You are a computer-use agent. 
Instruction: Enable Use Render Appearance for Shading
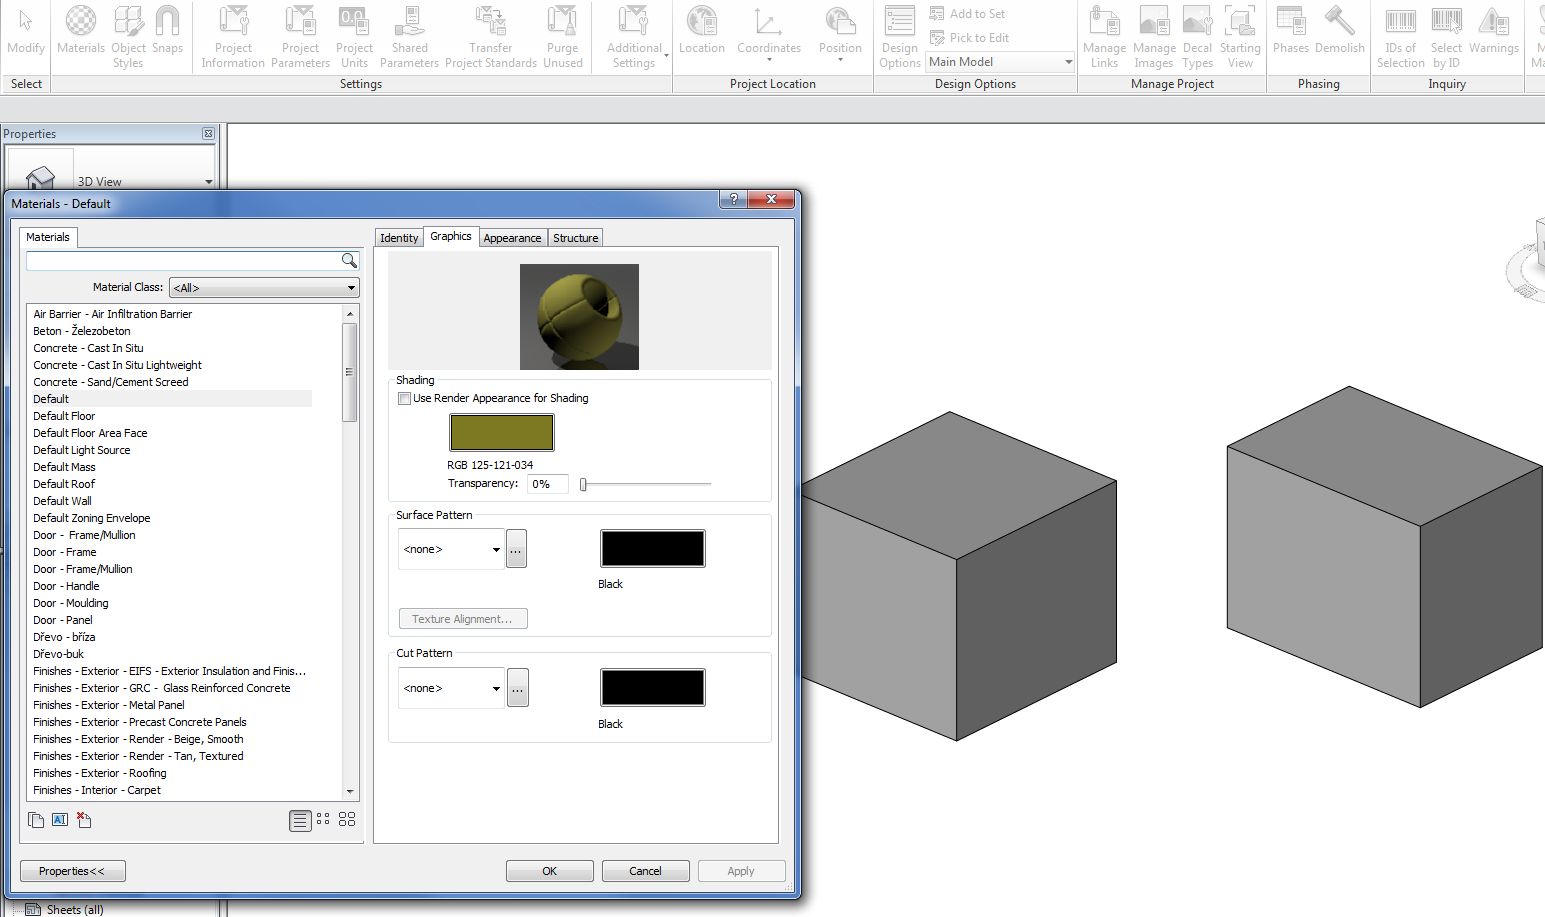(405, 398)
